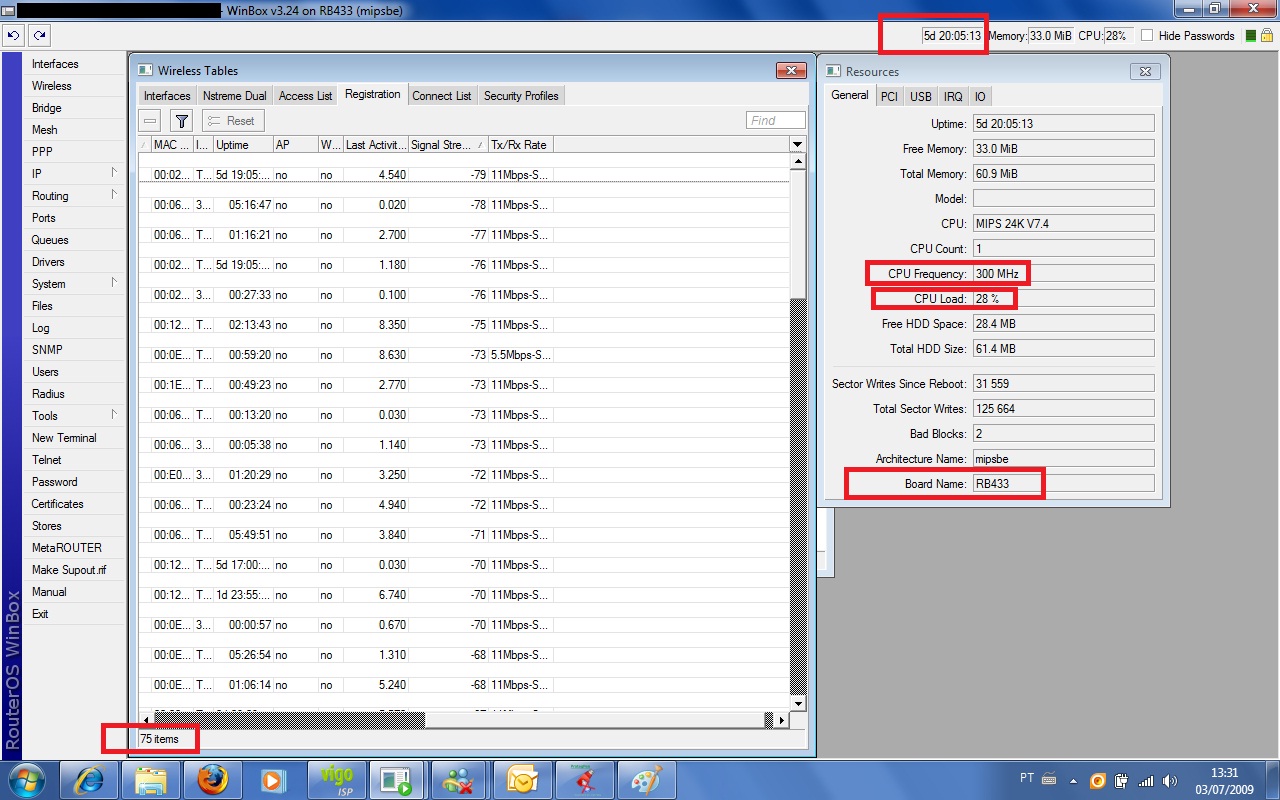Screen dimensions: 1280x800
Task: Expand the System submenu in sidebar
Action: 114,283
